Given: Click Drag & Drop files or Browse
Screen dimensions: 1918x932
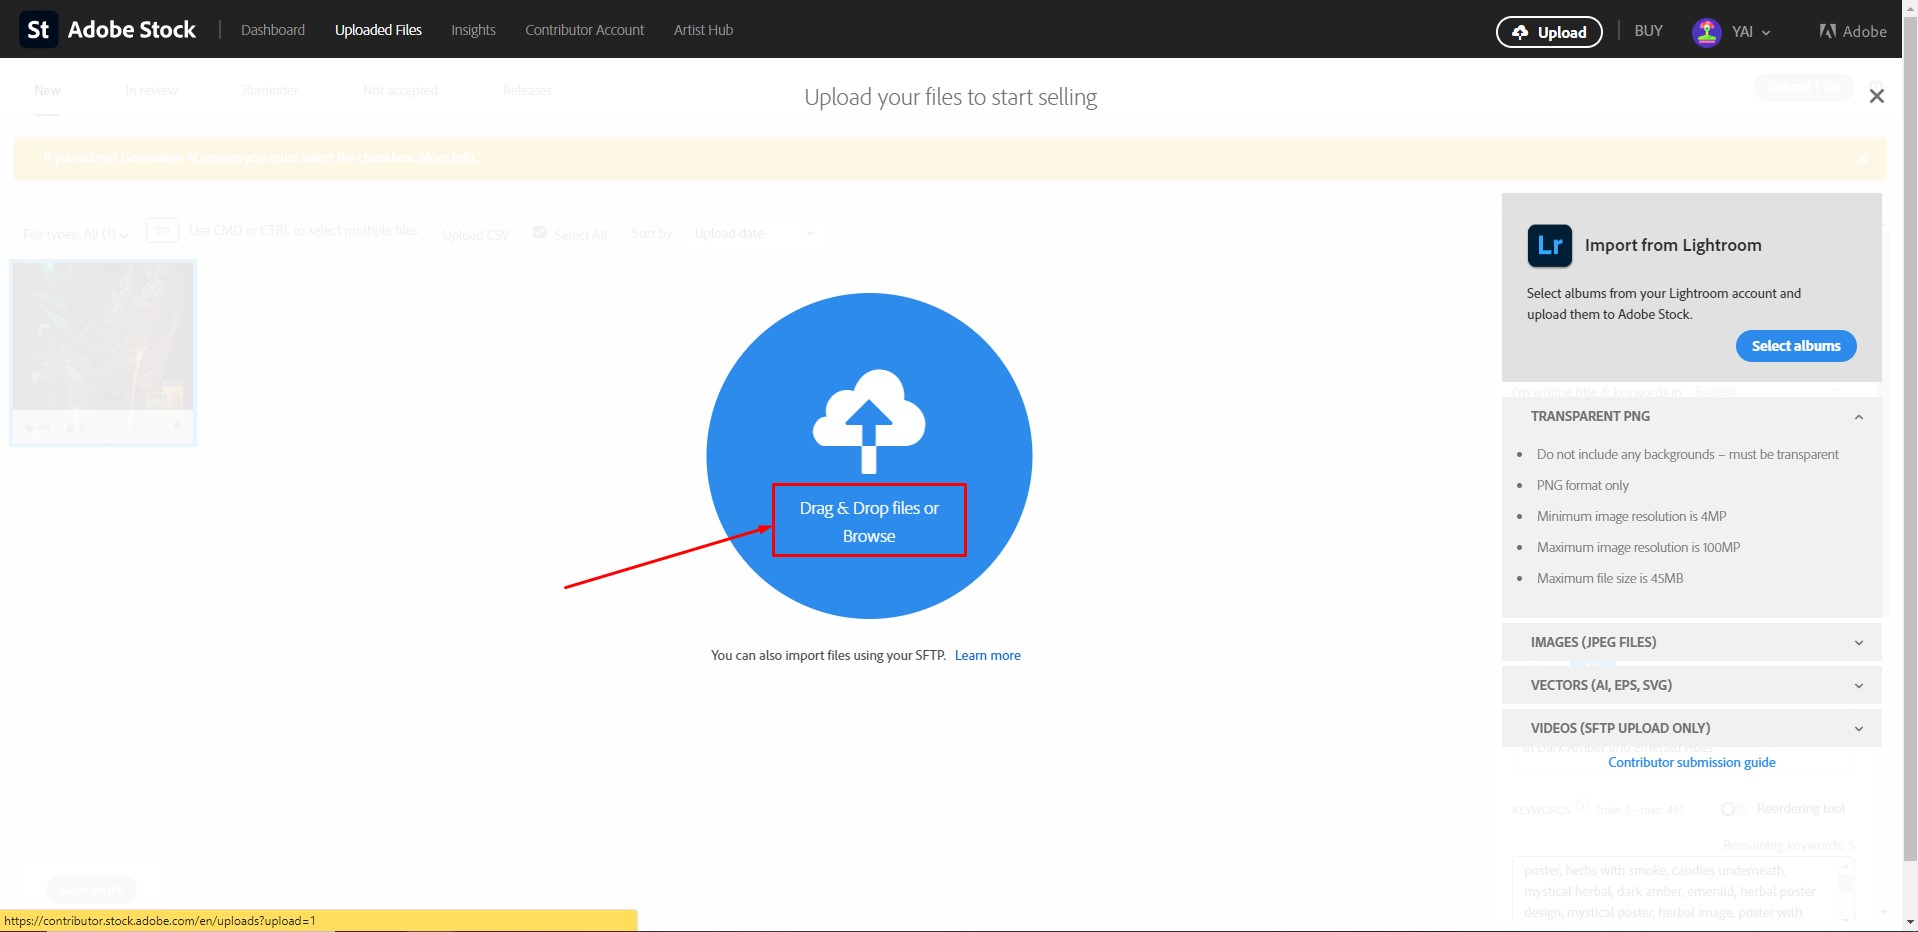Looking at the screenshot, I should pyautogui.click(x=868, y=521).
